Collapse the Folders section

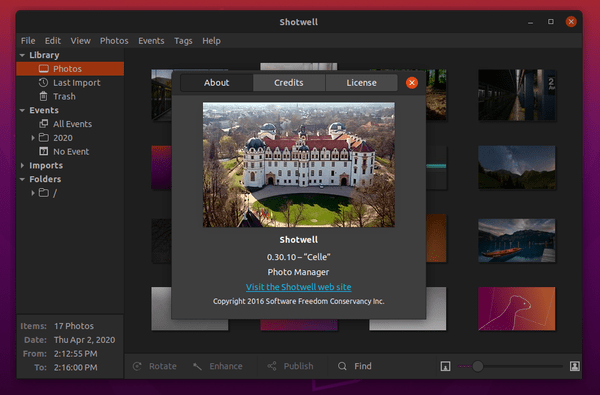(x=22, y=180)
